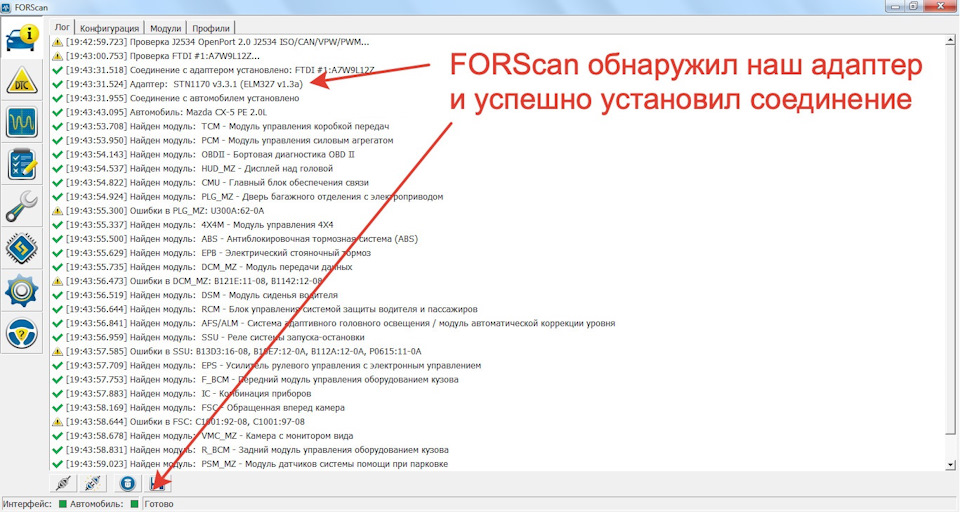Select line 'Соединение с адаптером установлено'
960x512 pixels.
pyautogui.click(x=220, y=70)
